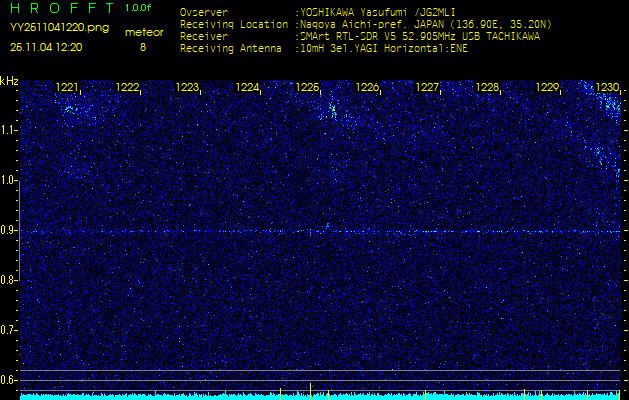Image resolution: width=629 pixels, height=400 pixels.
Task: Click the cyan signal level strip at bottom
Action: (320, 396)
